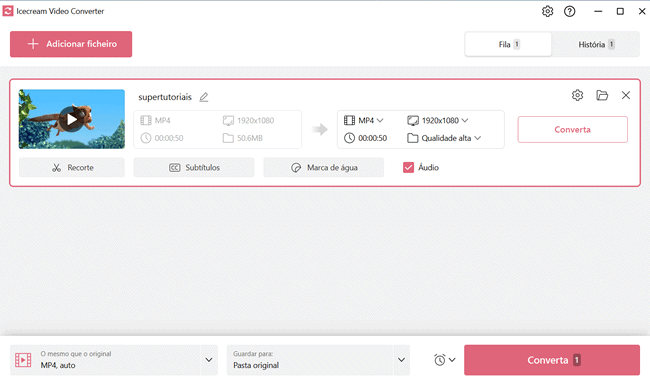Expand the Qualidade alta quality dropdown
The image size is (650, 381).
pyautogui.click(x=444, y=138)
